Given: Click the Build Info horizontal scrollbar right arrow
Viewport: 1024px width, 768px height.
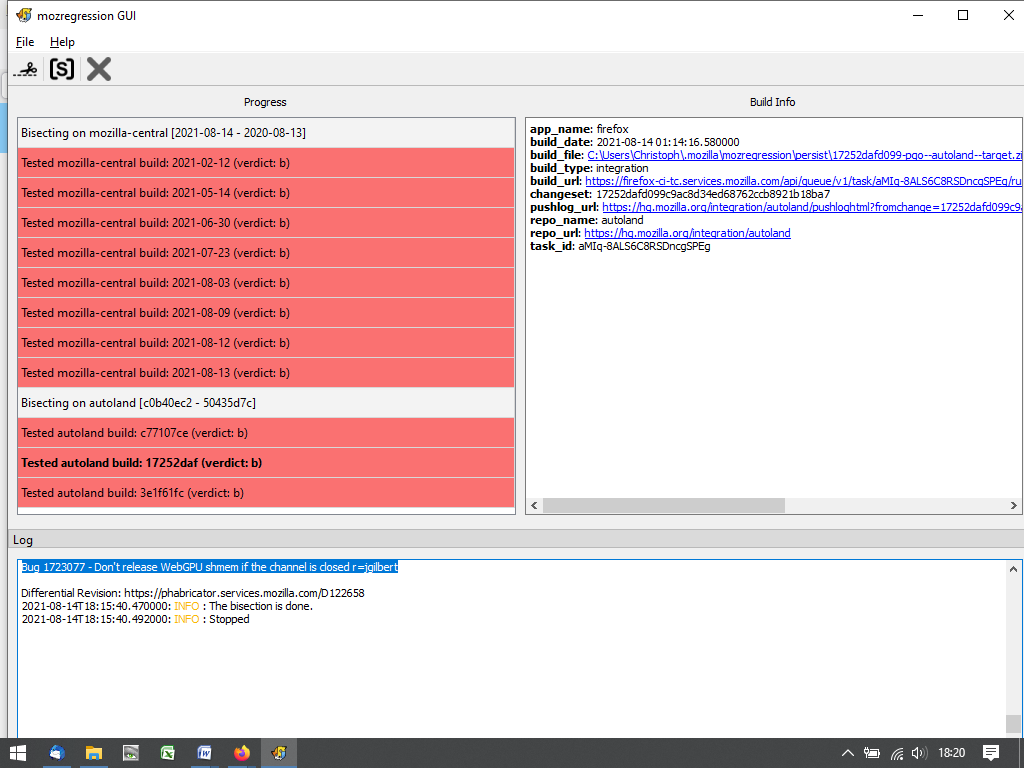Looking at the screenshot, I should click(1014, 506).
